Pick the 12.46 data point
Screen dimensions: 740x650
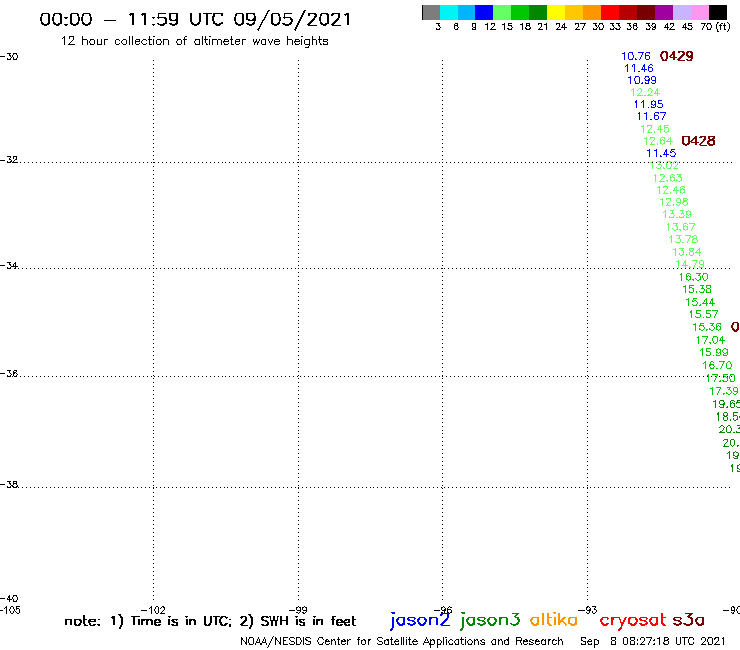click(671, 190)
